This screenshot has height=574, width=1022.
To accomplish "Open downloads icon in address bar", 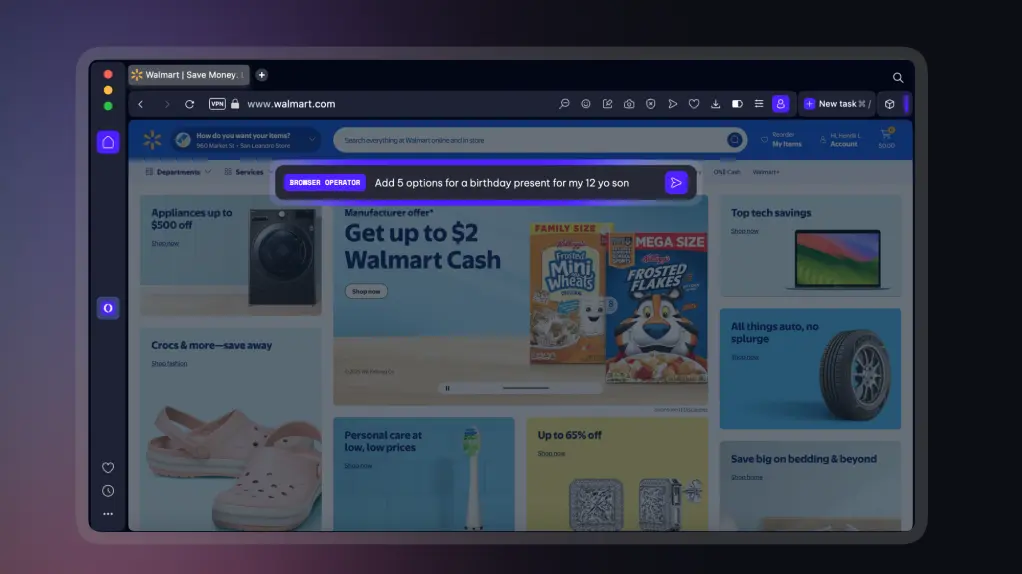I will (x=715, y=104).
